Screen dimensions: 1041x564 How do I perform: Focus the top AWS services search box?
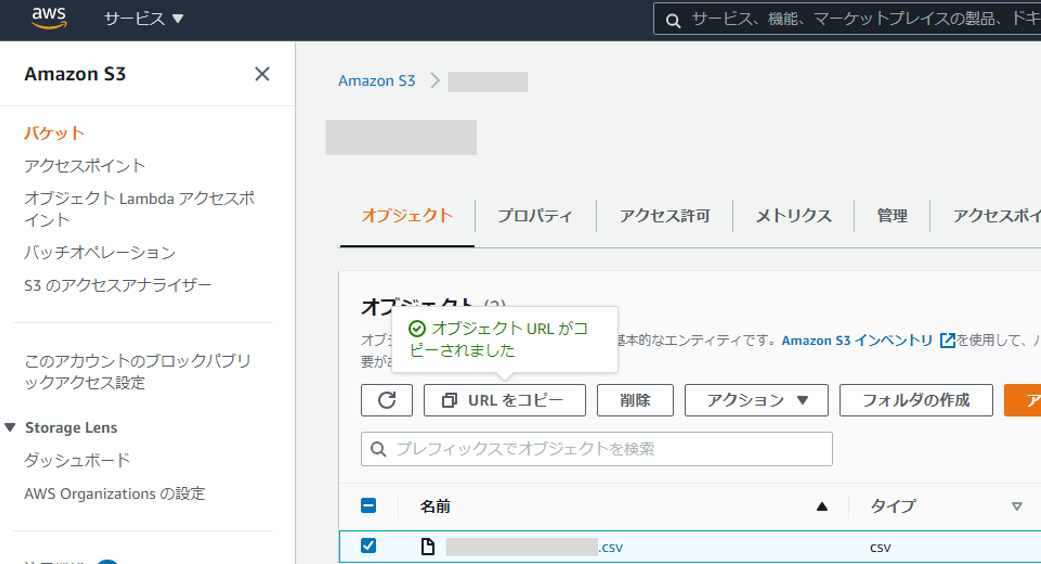pyautogui.click(x=847, y=19)
